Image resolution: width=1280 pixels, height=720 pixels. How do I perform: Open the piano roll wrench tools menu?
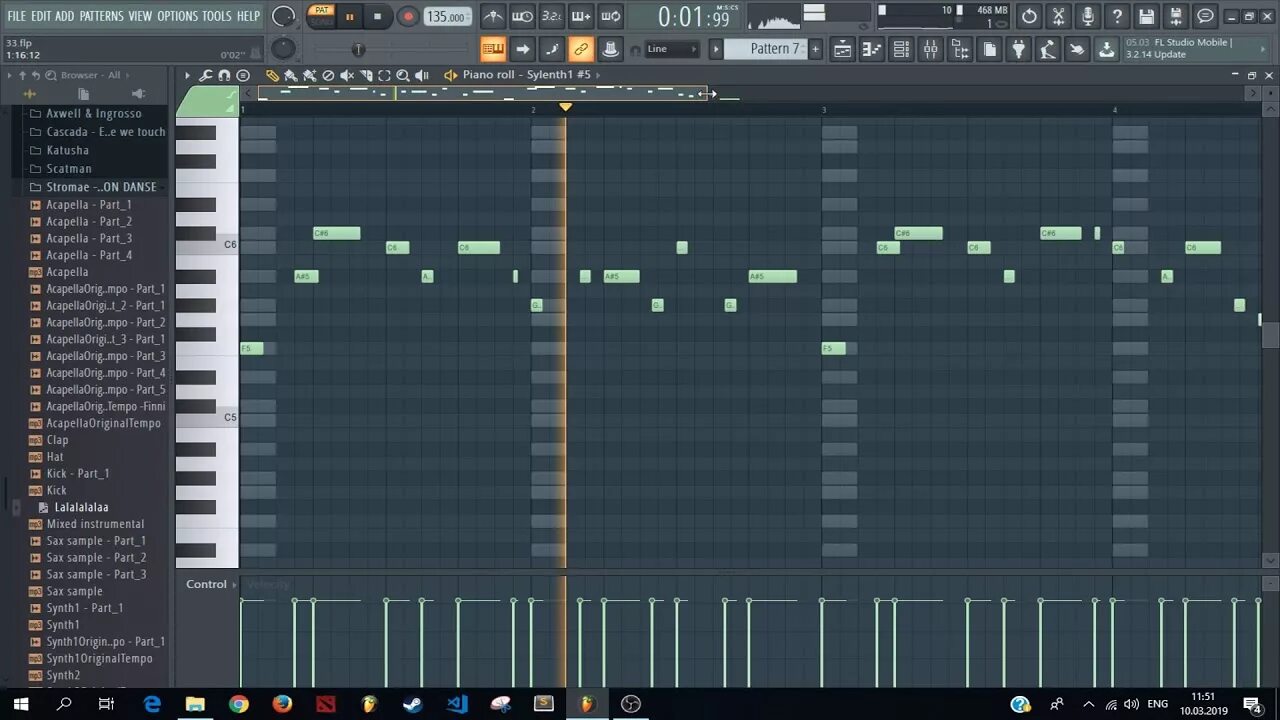[206, 75]
